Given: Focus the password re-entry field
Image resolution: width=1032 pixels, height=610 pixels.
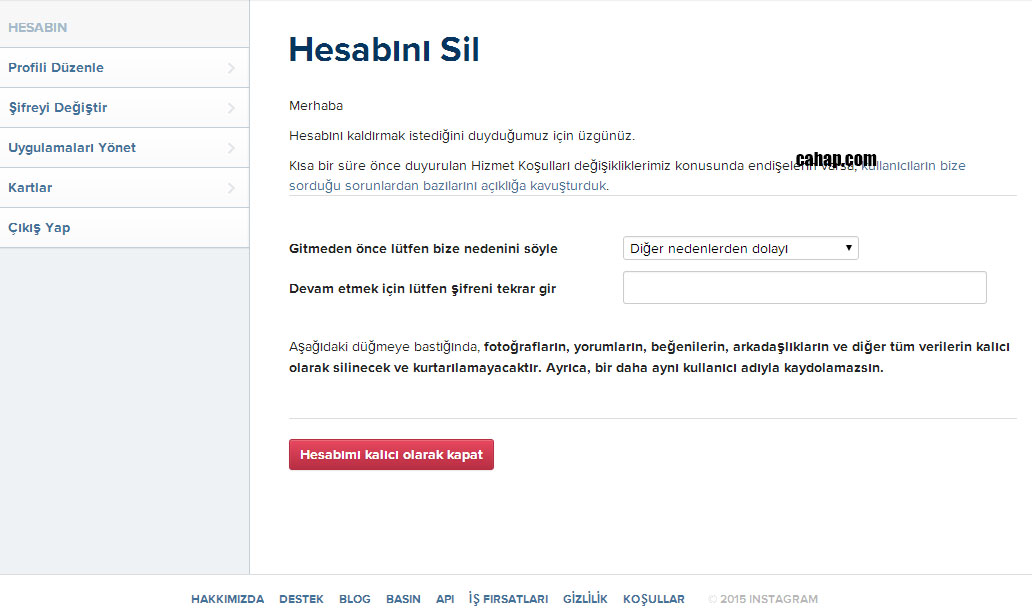Looking at the screenshot, I should [x=804, y=287].
